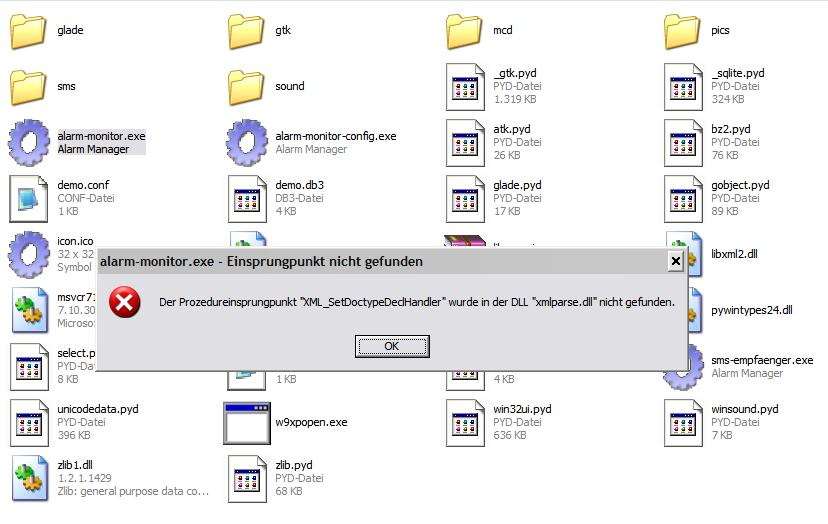The width and height of the screenshot is (828, 524).
Task: Select the bz2.pyd file
Action: 682,142
